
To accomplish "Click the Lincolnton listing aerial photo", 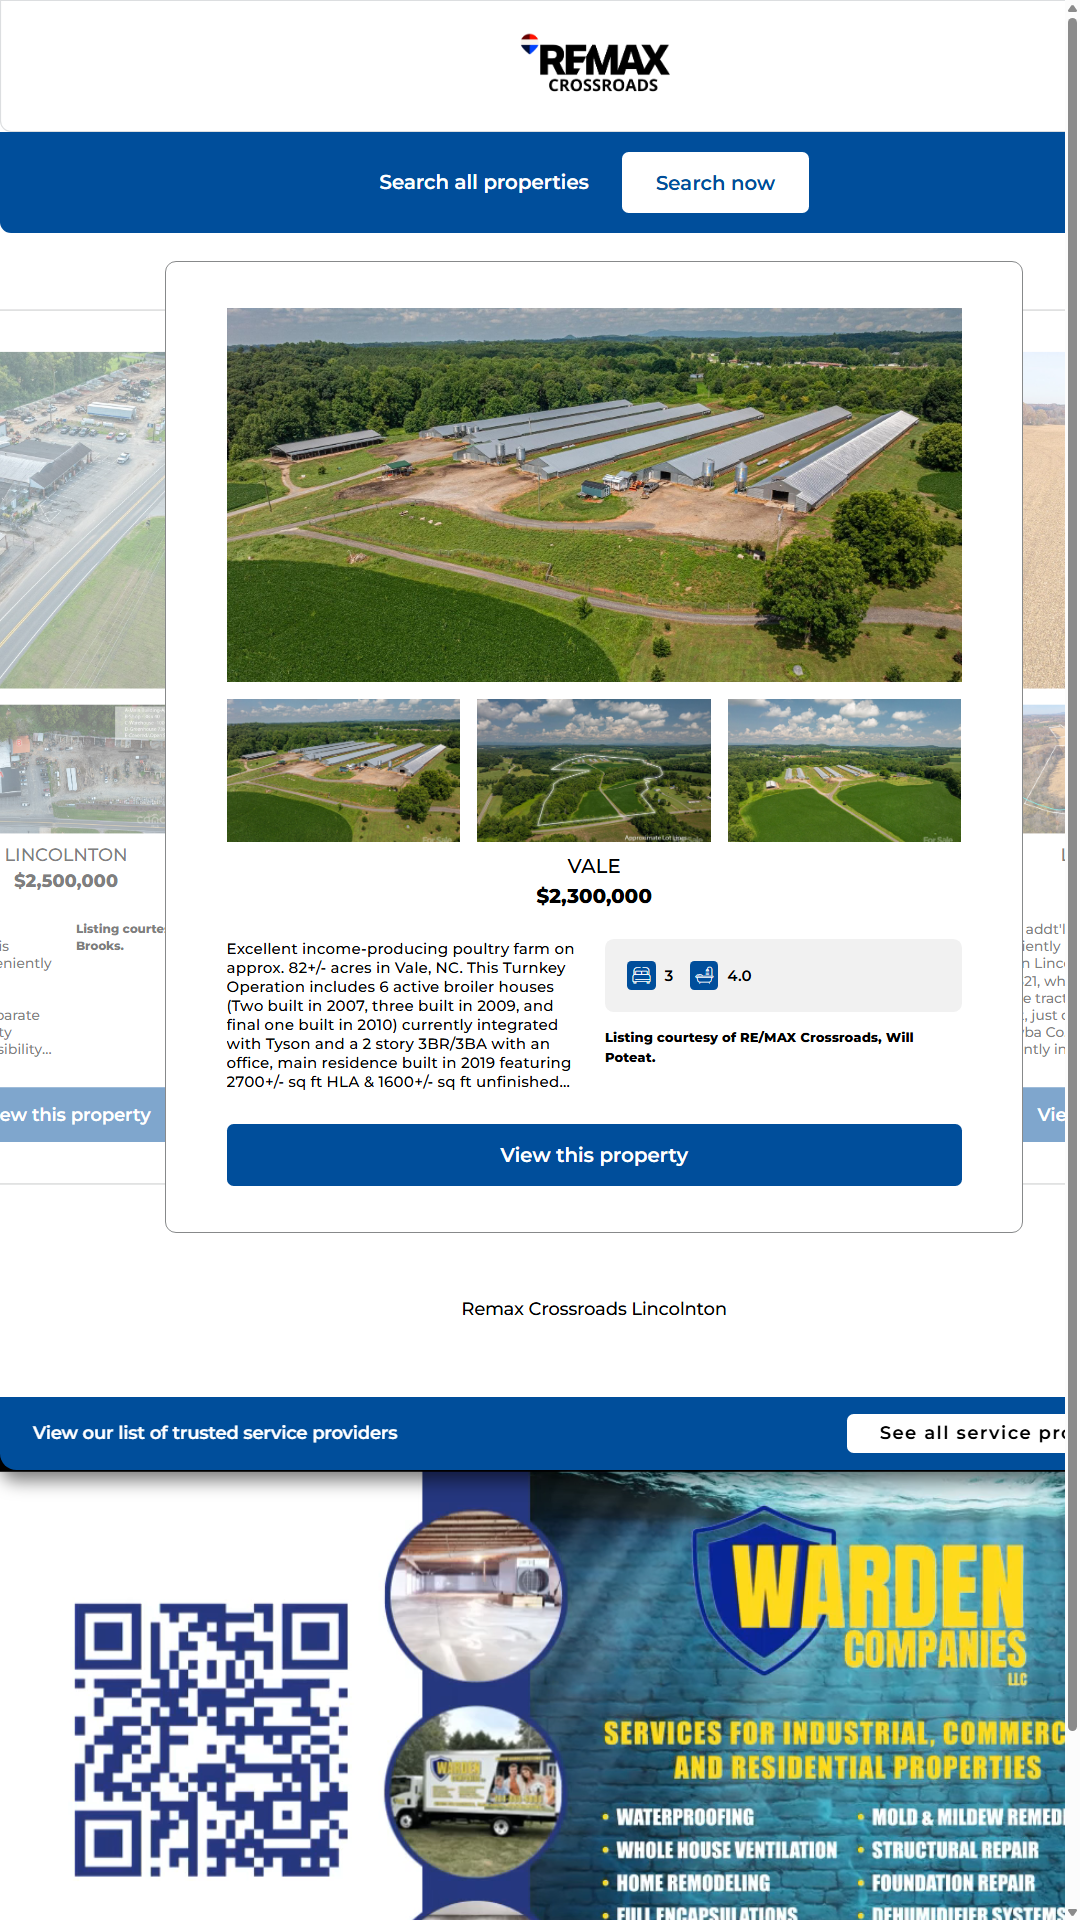I will coord(82,520).
